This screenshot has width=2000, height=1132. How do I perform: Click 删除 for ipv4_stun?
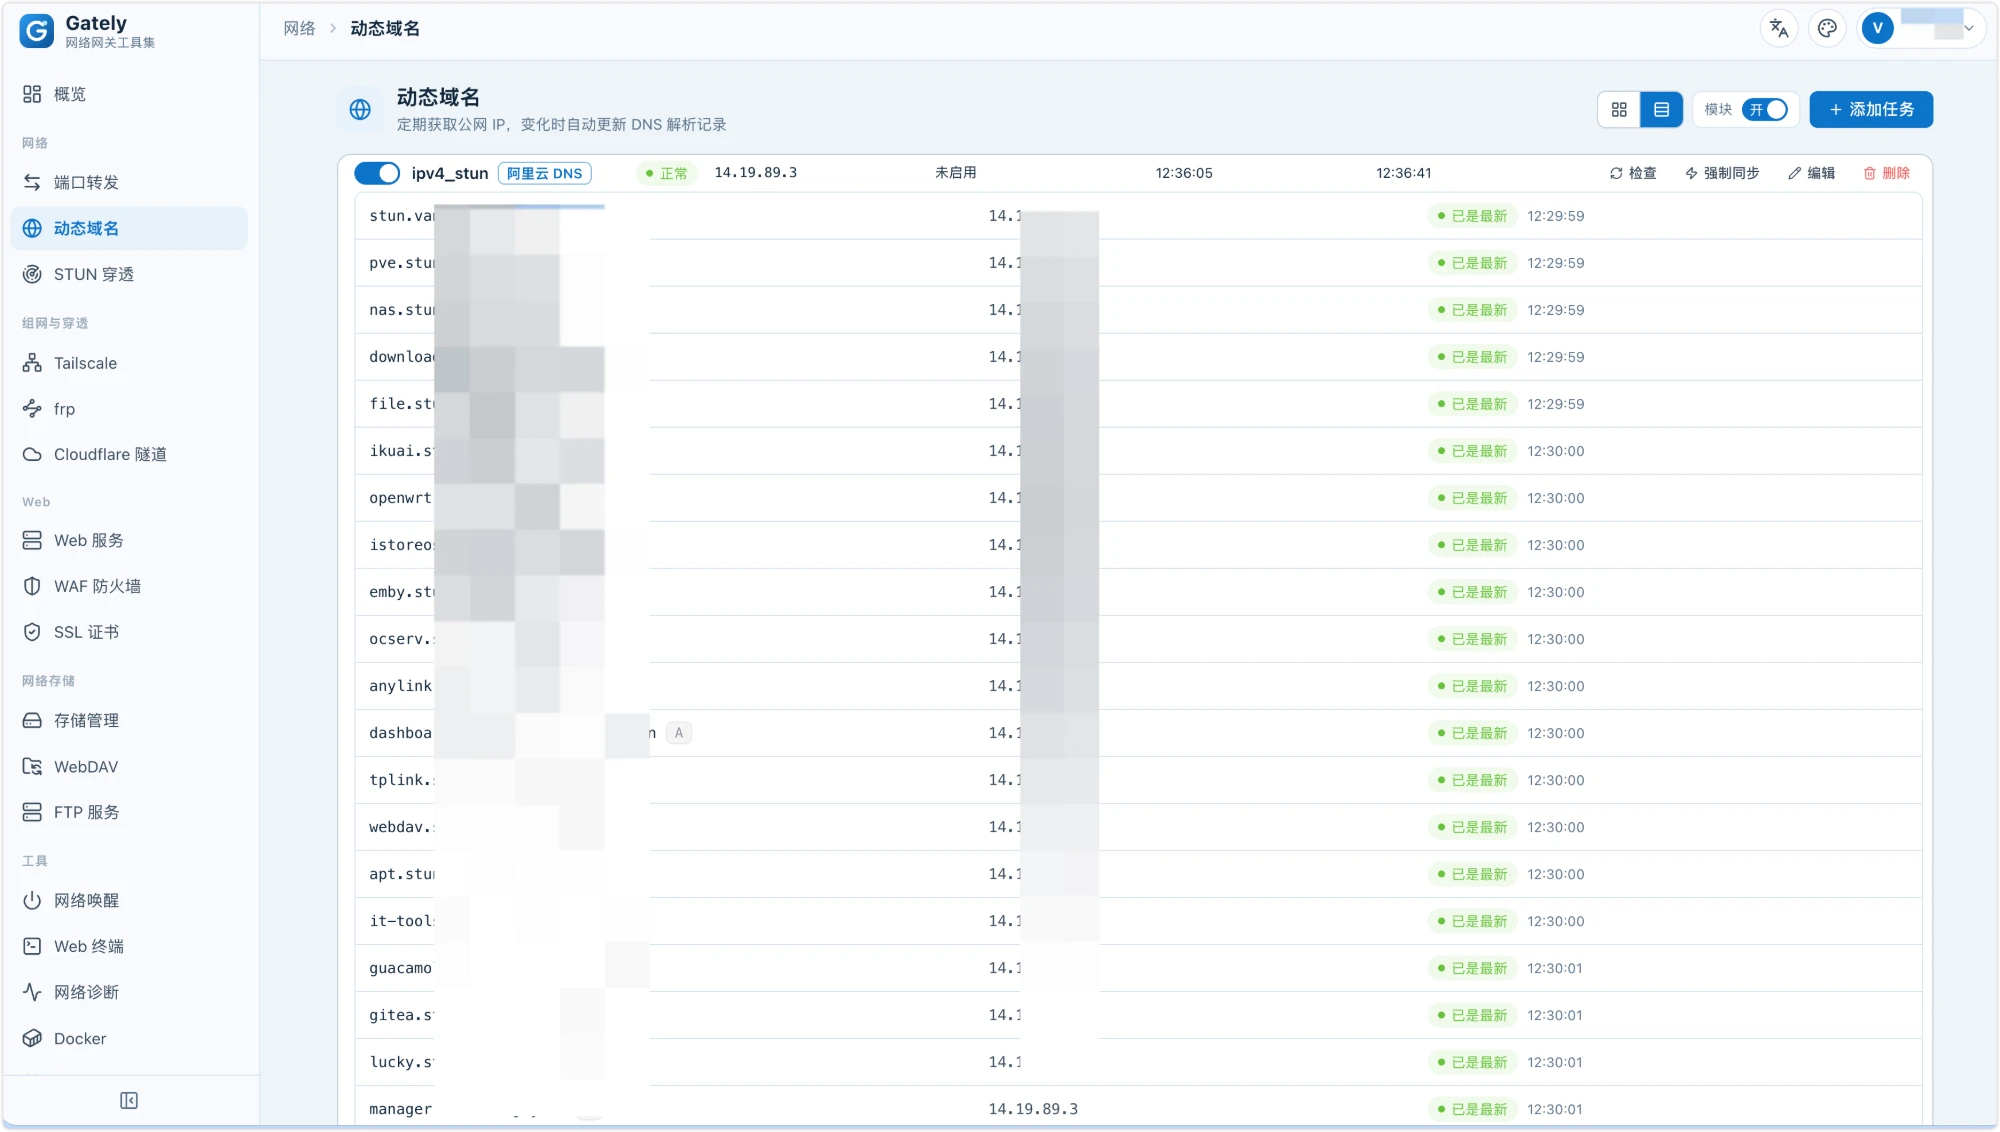pos(1886,173)
